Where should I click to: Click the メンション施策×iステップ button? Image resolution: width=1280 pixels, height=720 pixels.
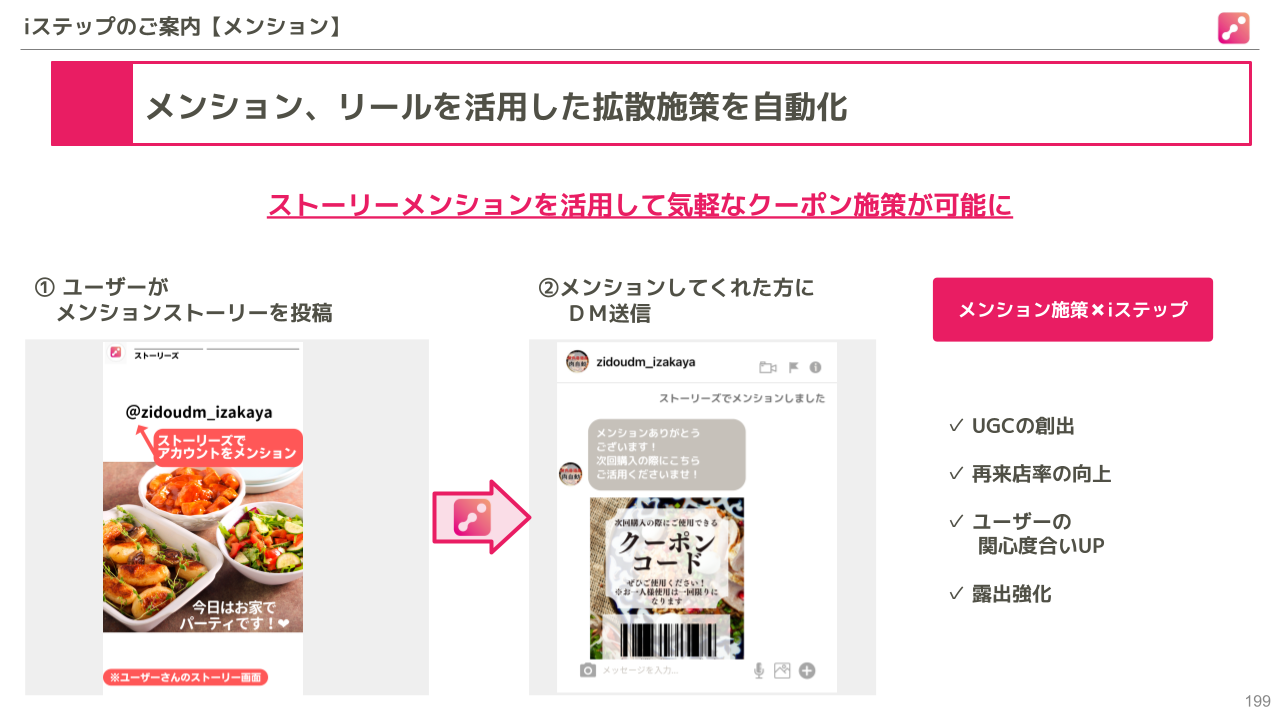(1073, 310)
